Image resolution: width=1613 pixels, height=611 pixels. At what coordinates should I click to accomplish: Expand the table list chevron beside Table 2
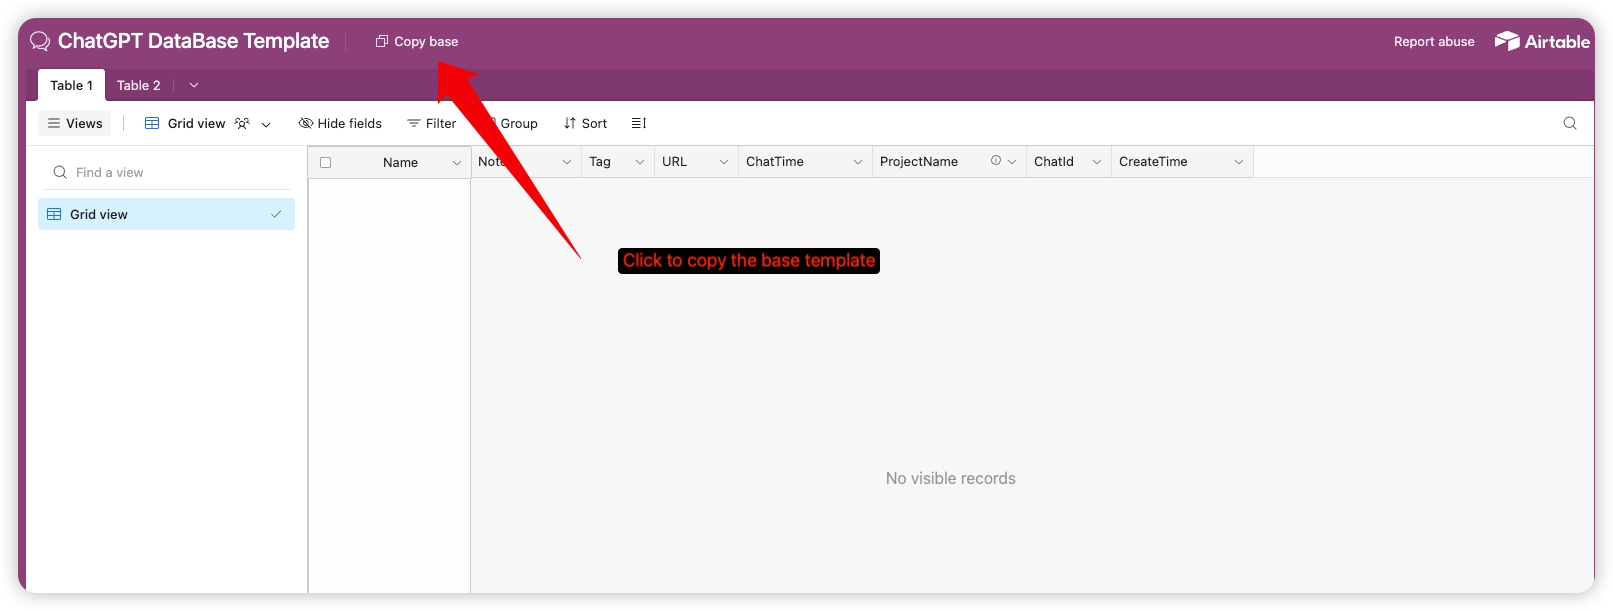194,85
